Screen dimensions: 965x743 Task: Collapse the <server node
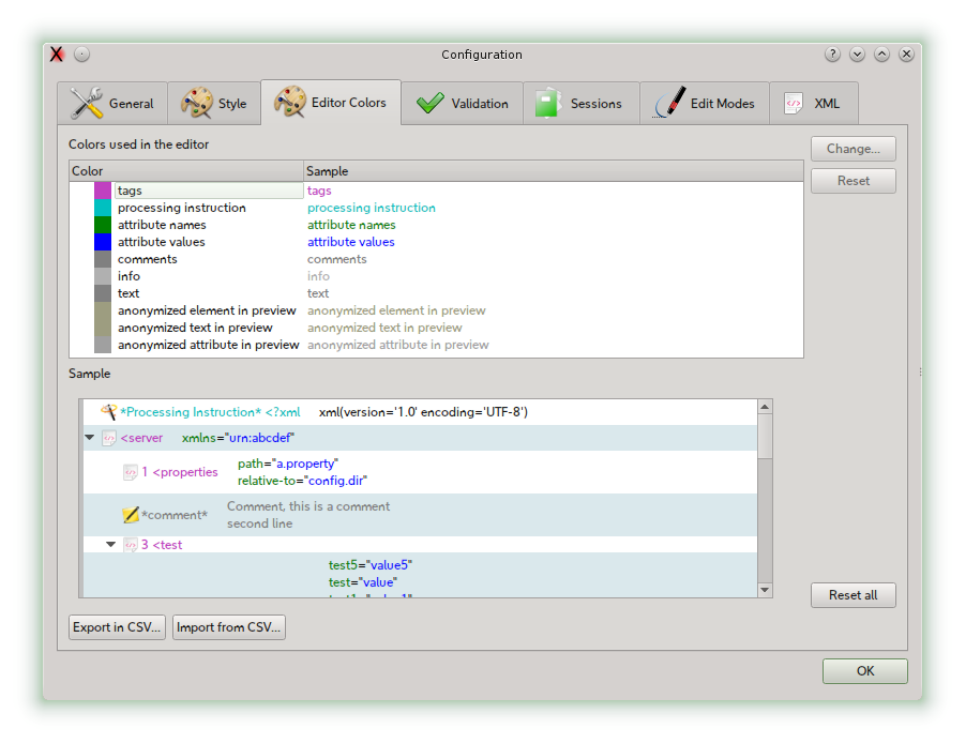pos(90,438)
